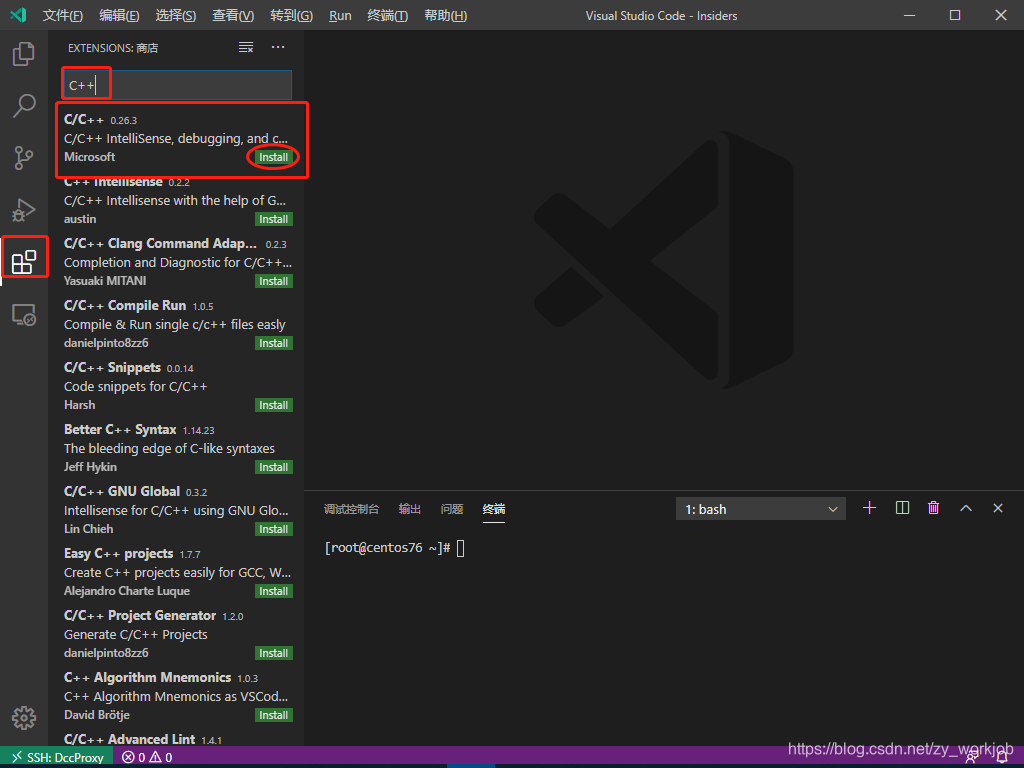Select the C/C++ Compile Run title
1024x768 pixels.
tap(125, 306)
